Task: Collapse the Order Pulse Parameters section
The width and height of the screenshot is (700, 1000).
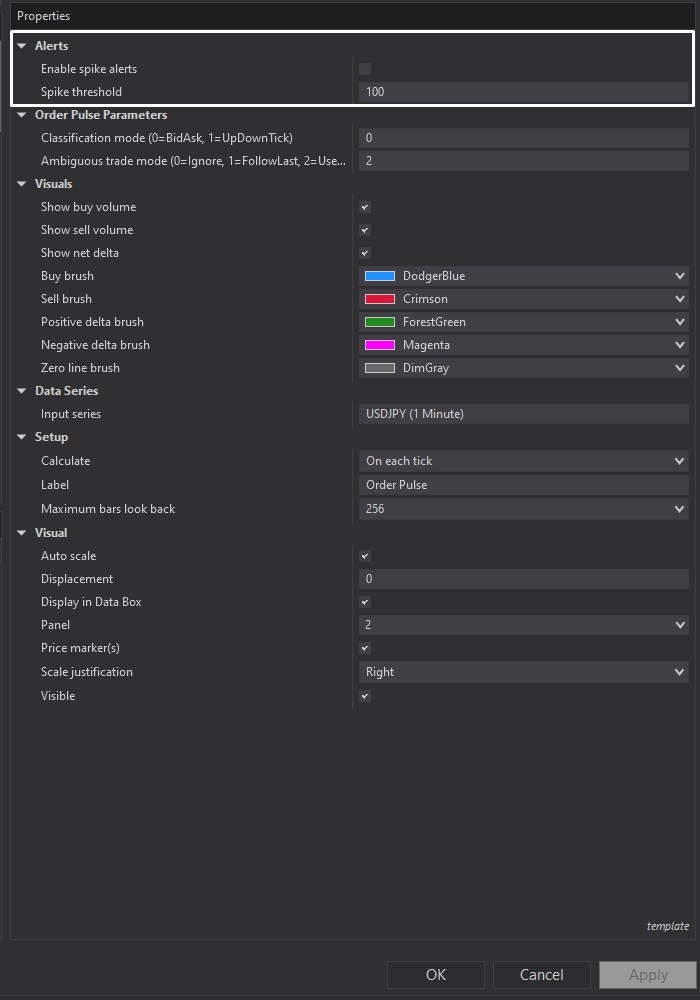Action: click(22, 115)
